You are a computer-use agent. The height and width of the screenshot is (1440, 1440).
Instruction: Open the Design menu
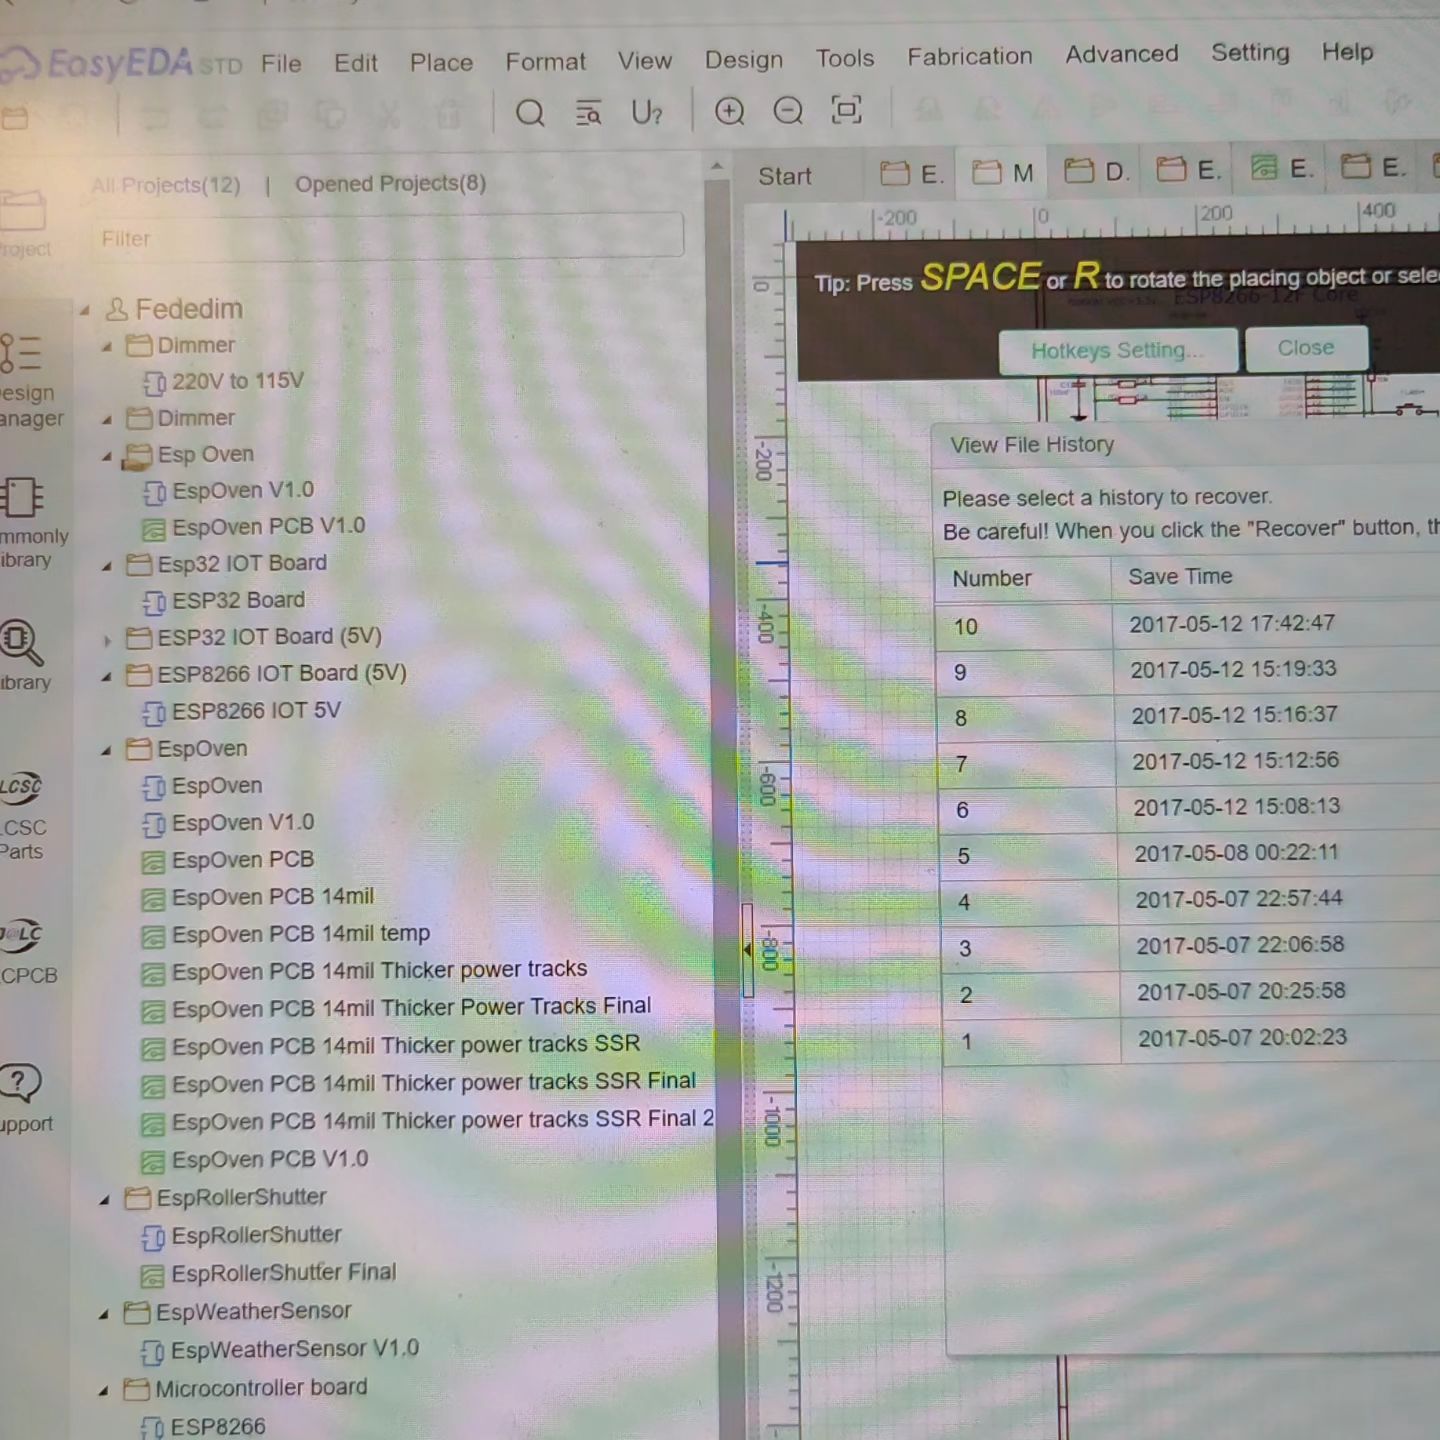[744, 59]
